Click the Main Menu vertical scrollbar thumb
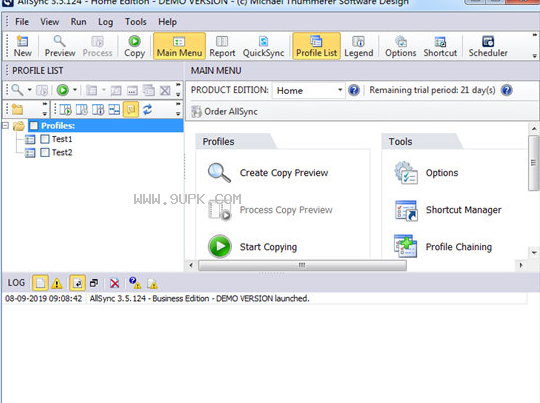 tap(533, 163)
